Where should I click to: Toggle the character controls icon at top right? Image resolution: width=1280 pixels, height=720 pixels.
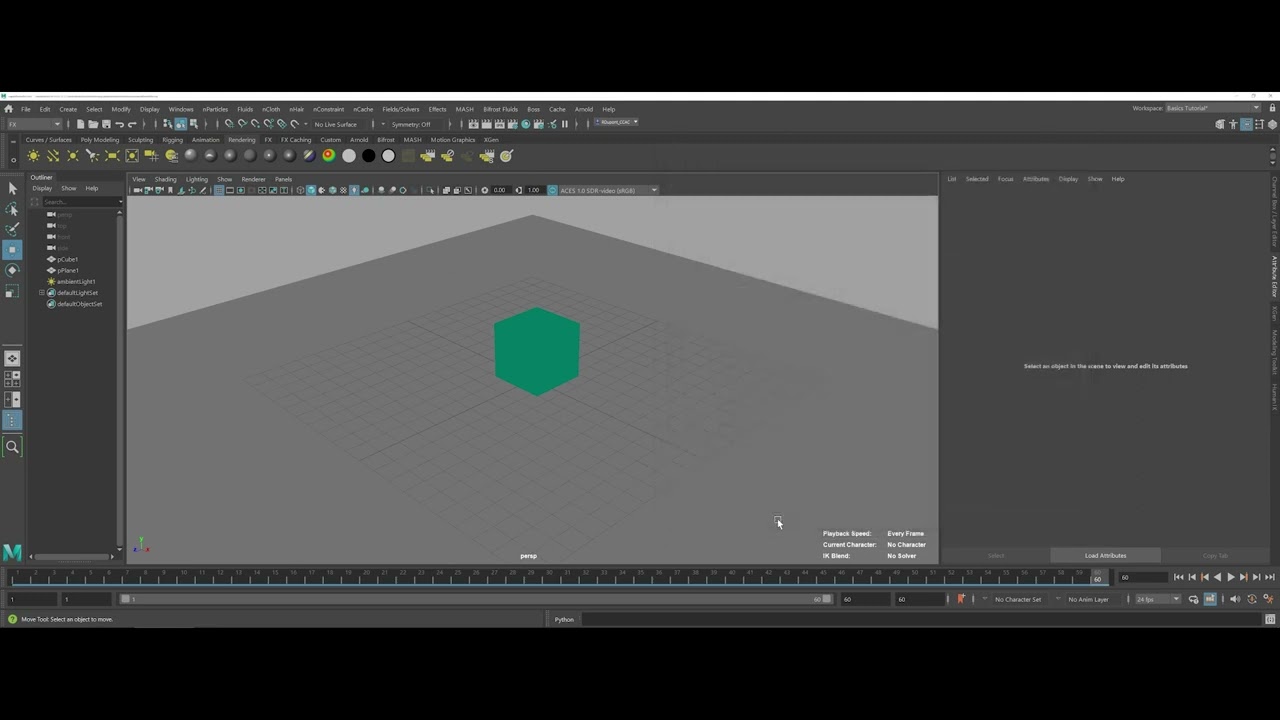(x=1233, y=124)
